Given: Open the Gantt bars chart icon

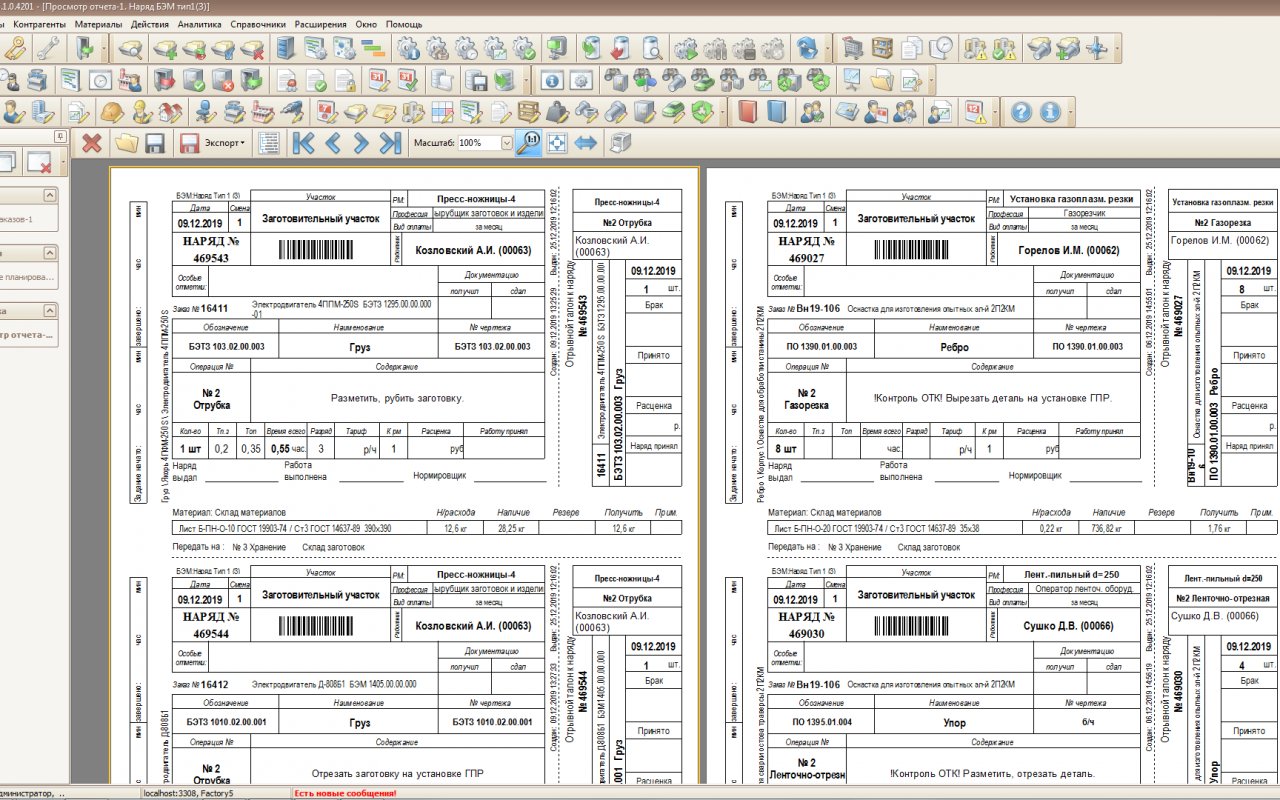Looking at the screenshot, I should point(373,47).
